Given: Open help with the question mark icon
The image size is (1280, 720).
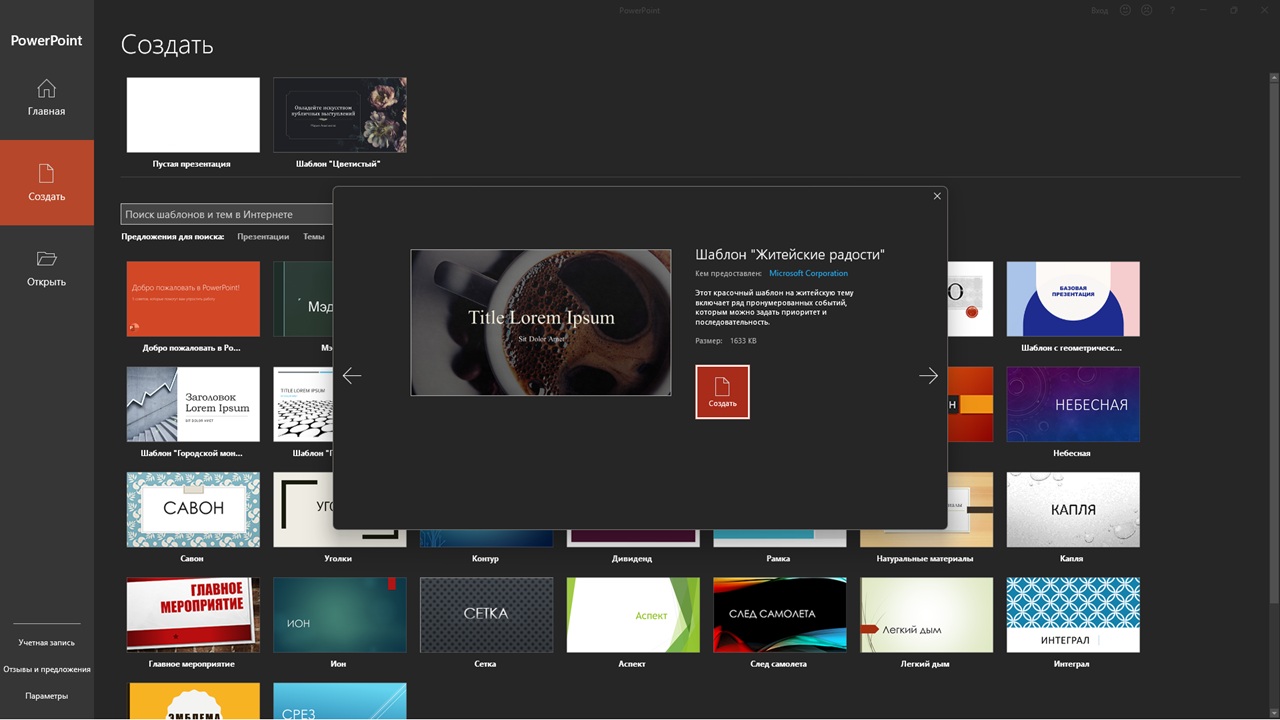Looking at the screenshot, I should 1172,10.
